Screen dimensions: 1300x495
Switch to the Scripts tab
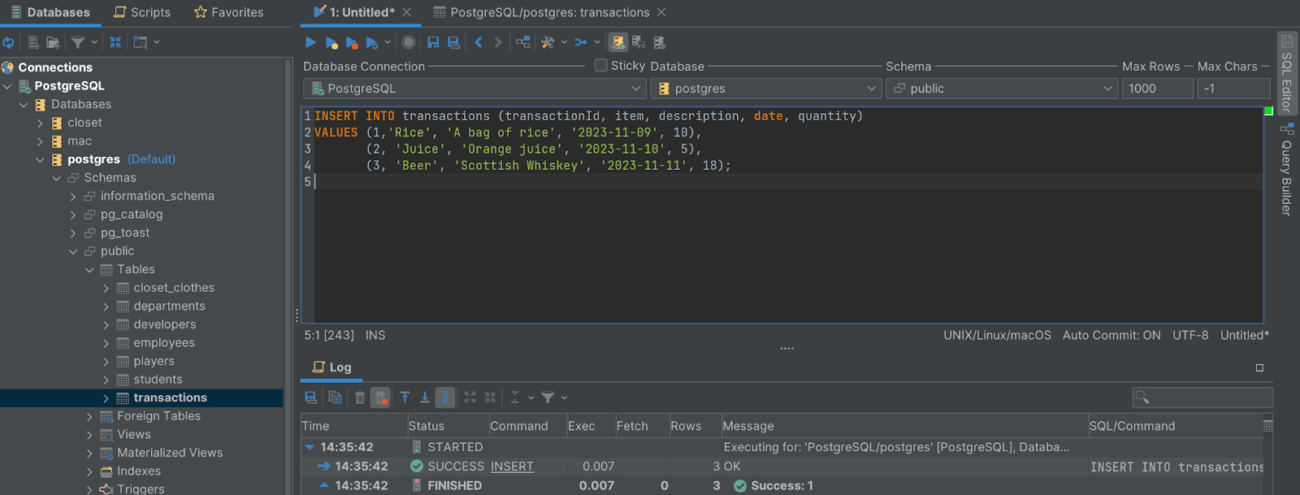coord(141,12)
